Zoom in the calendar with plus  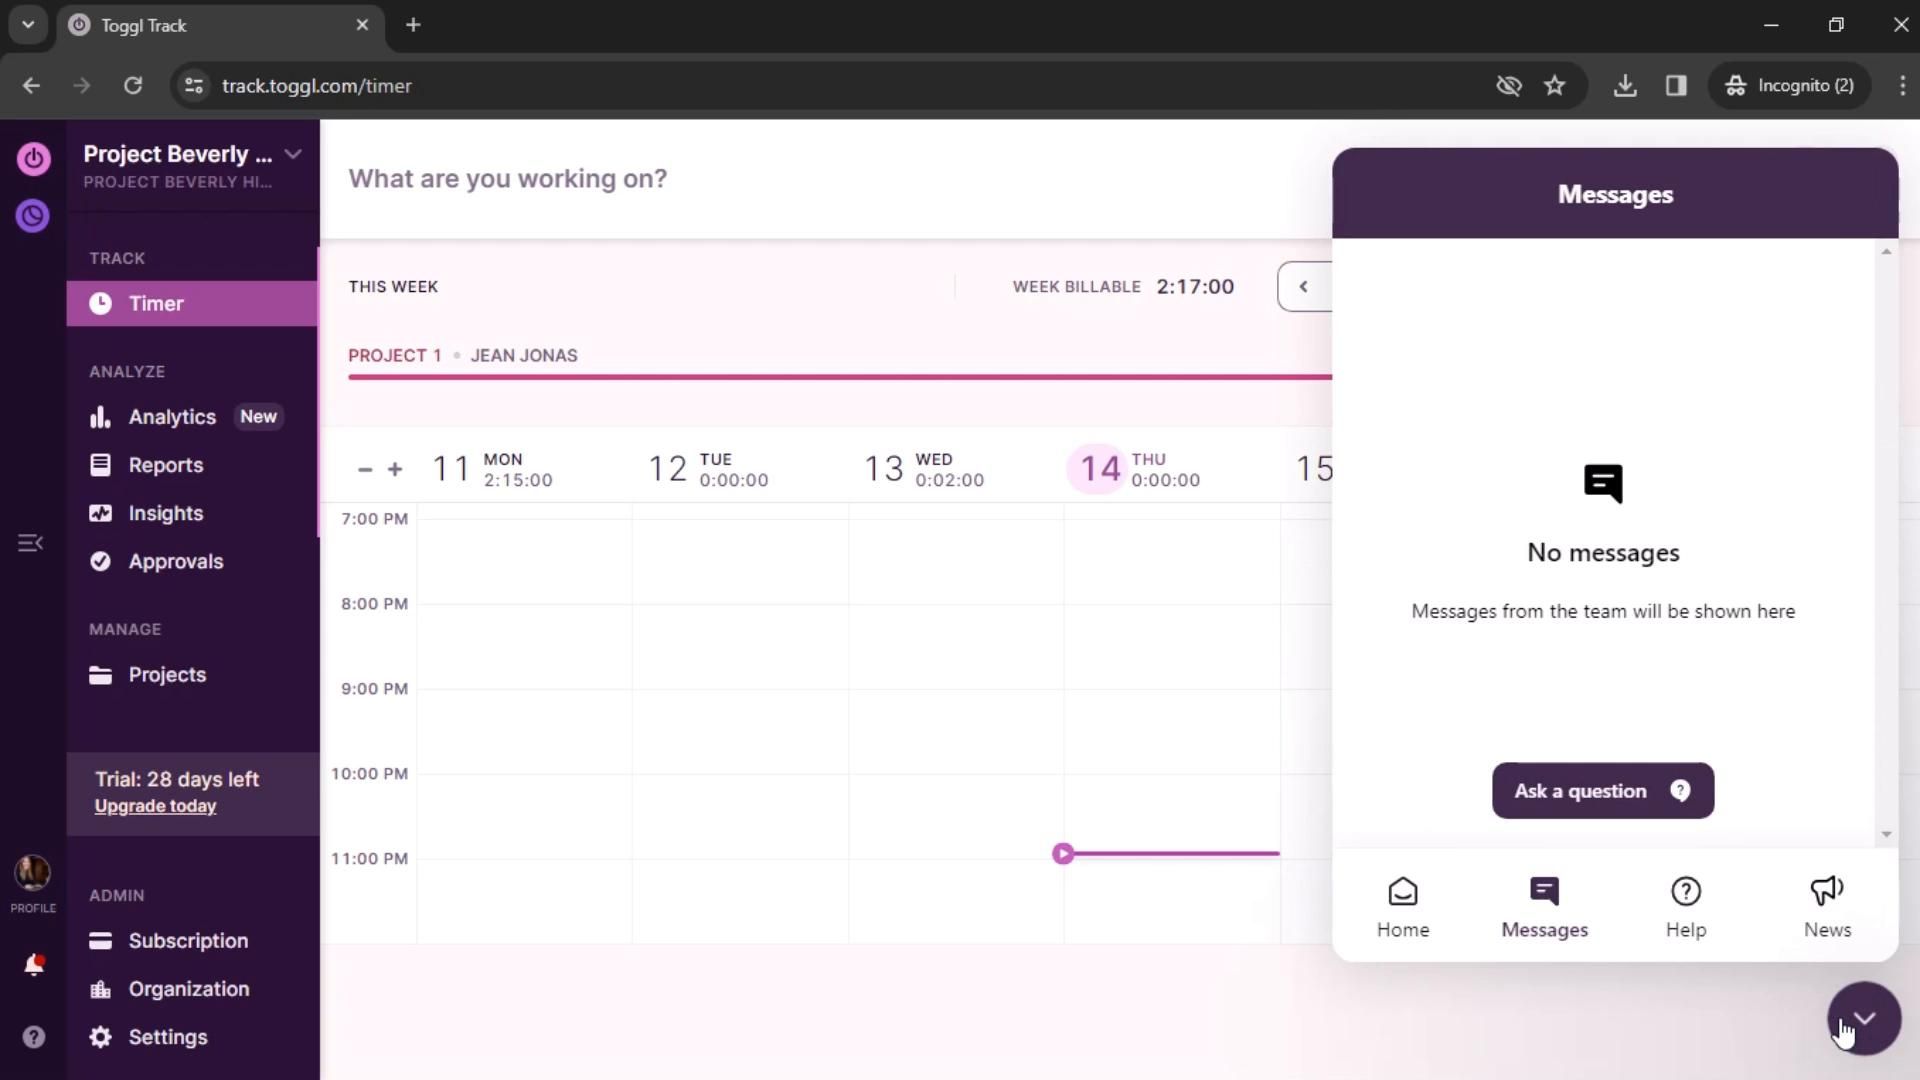[x=395, y=469]
